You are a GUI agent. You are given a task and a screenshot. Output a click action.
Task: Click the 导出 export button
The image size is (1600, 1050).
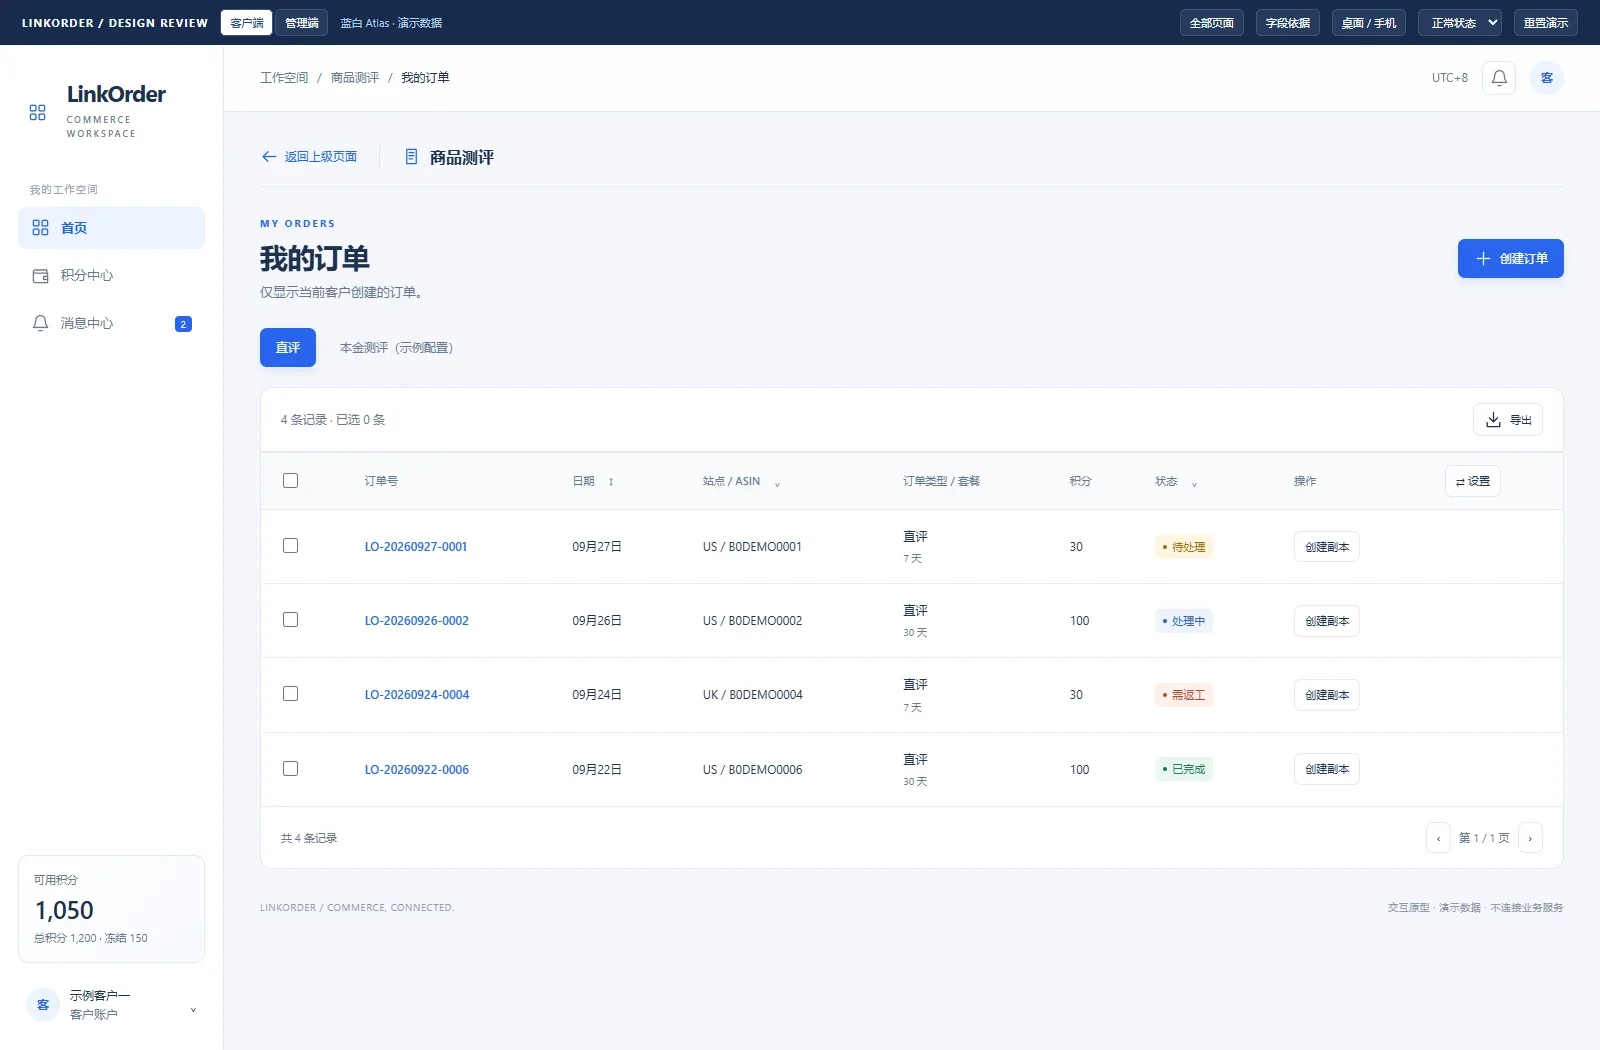click(x=1508, y=420)
